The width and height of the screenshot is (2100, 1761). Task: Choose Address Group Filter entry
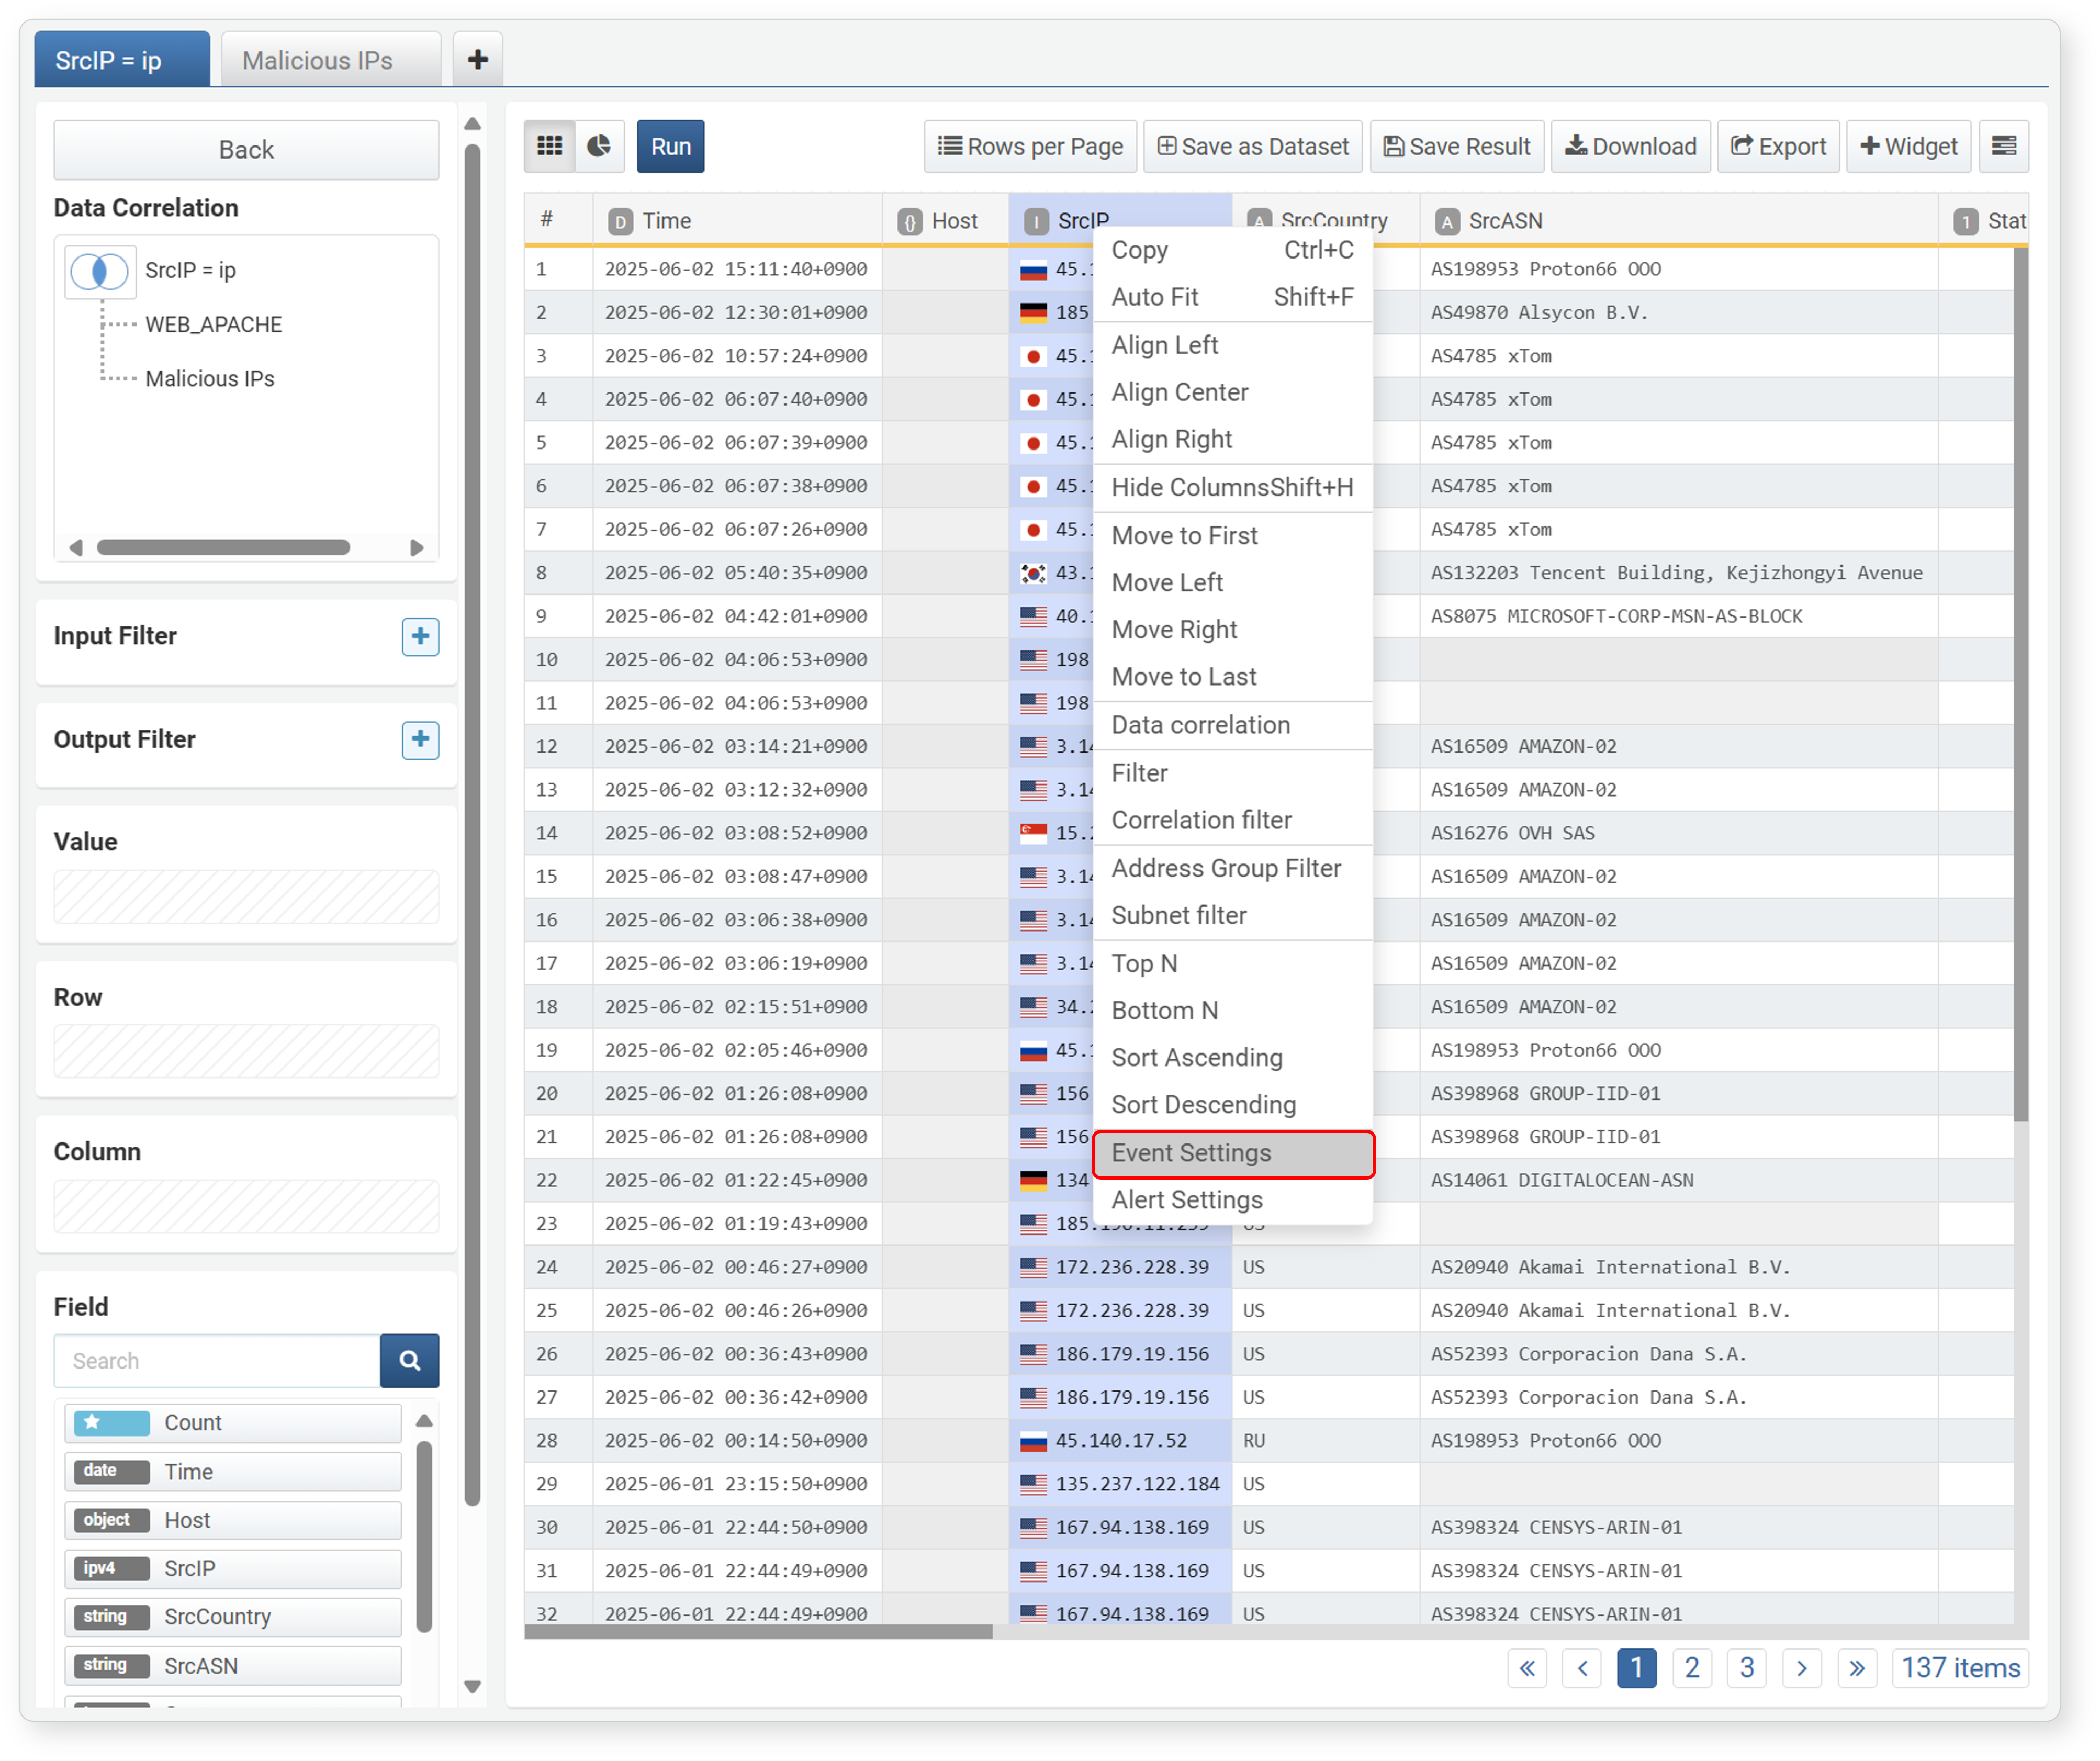pos(1232,868)
